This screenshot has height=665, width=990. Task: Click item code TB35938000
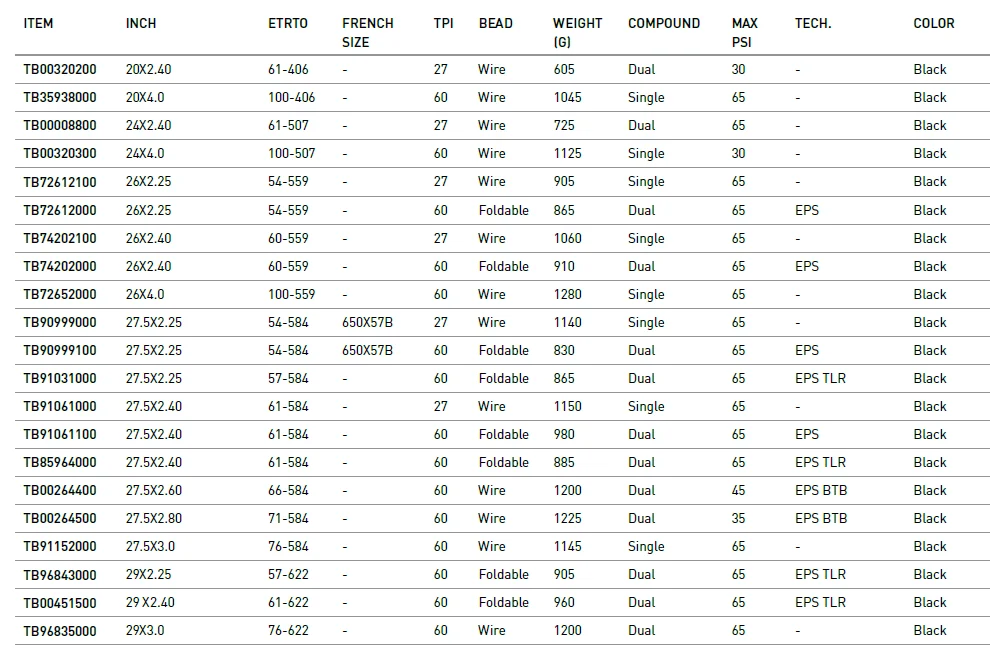[60, 98]
